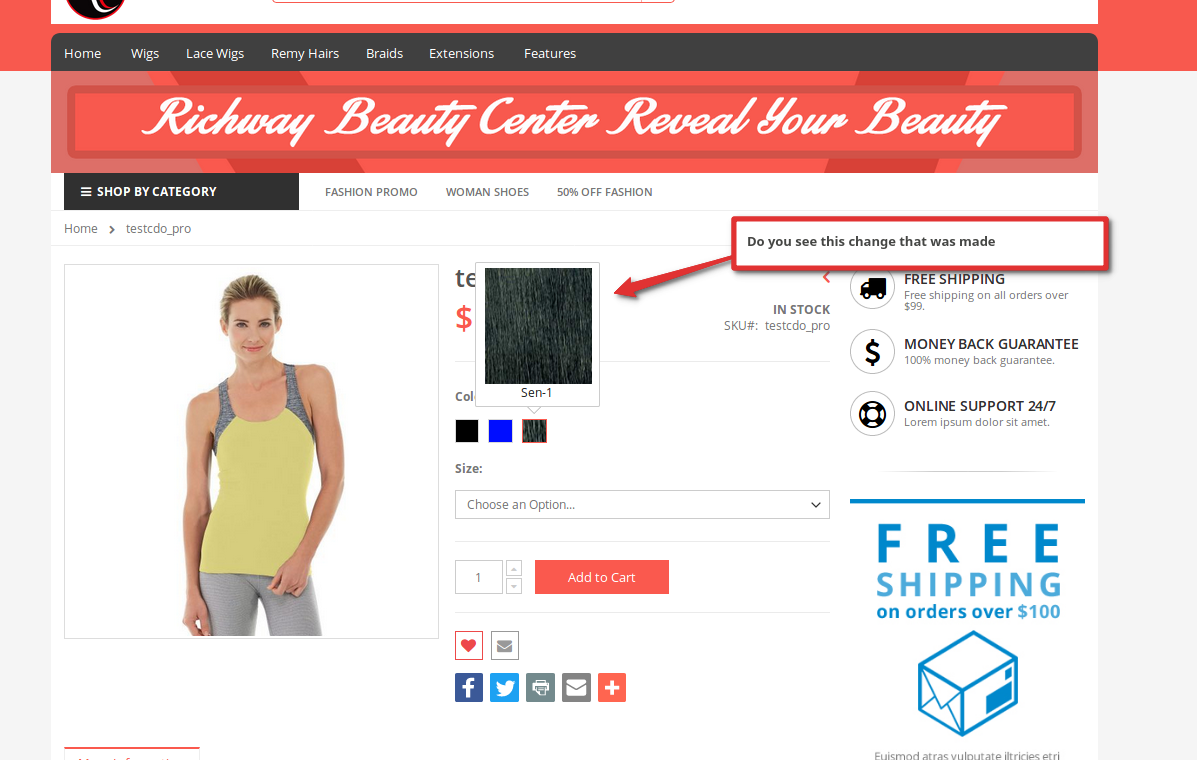Open the Lace Wigs menu

click(x=215, y=53)
